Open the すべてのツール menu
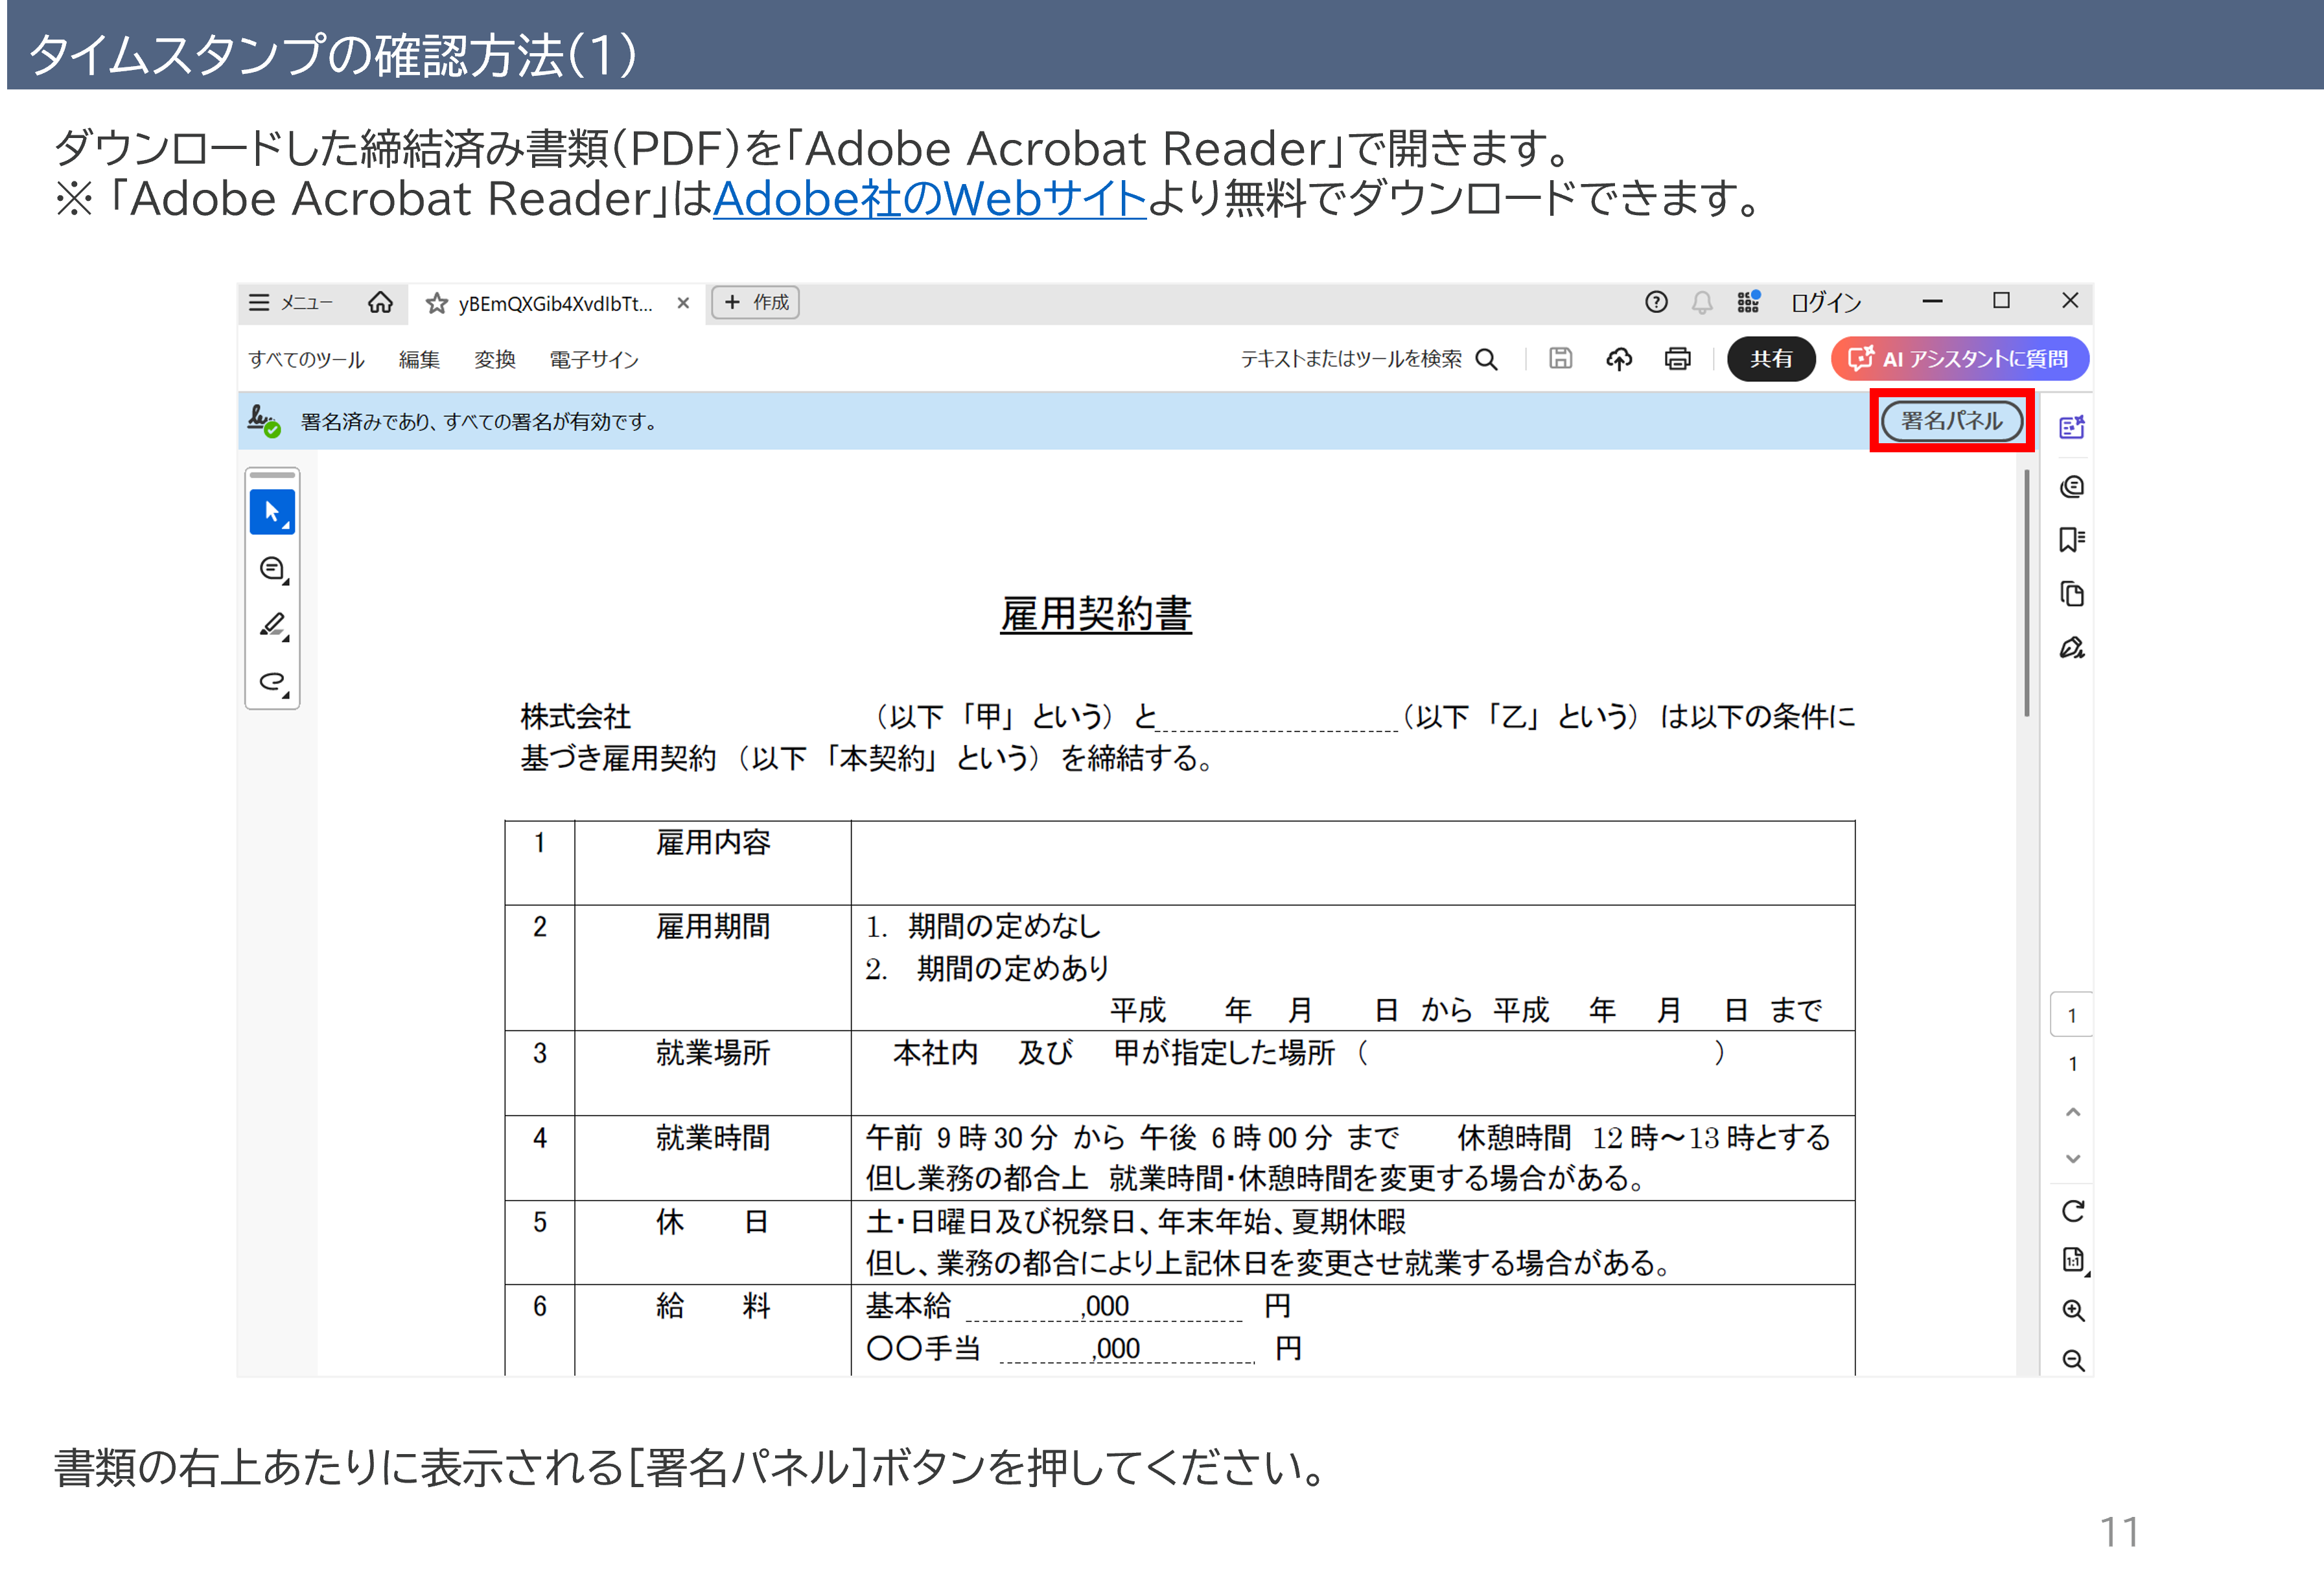This screenshot has width=2324, height=1572. point(306,359)
